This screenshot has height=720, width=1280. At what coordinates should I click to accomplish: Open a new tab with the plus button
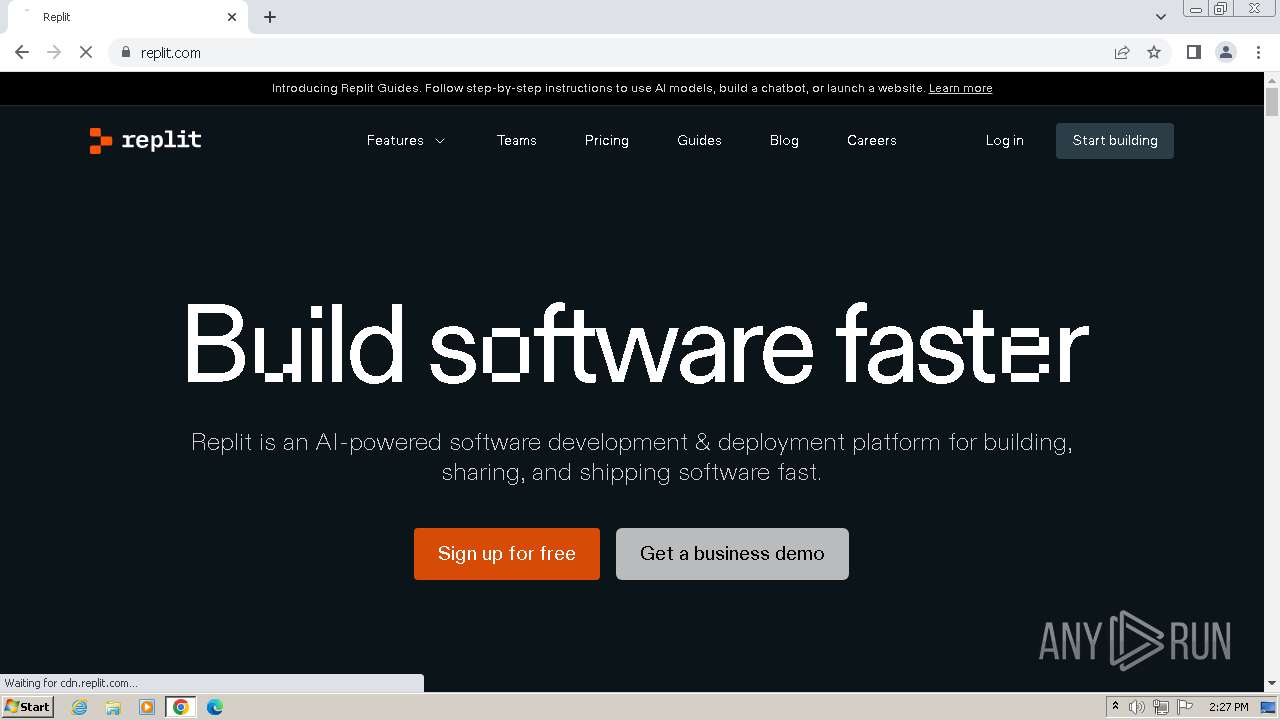point(270,17)
